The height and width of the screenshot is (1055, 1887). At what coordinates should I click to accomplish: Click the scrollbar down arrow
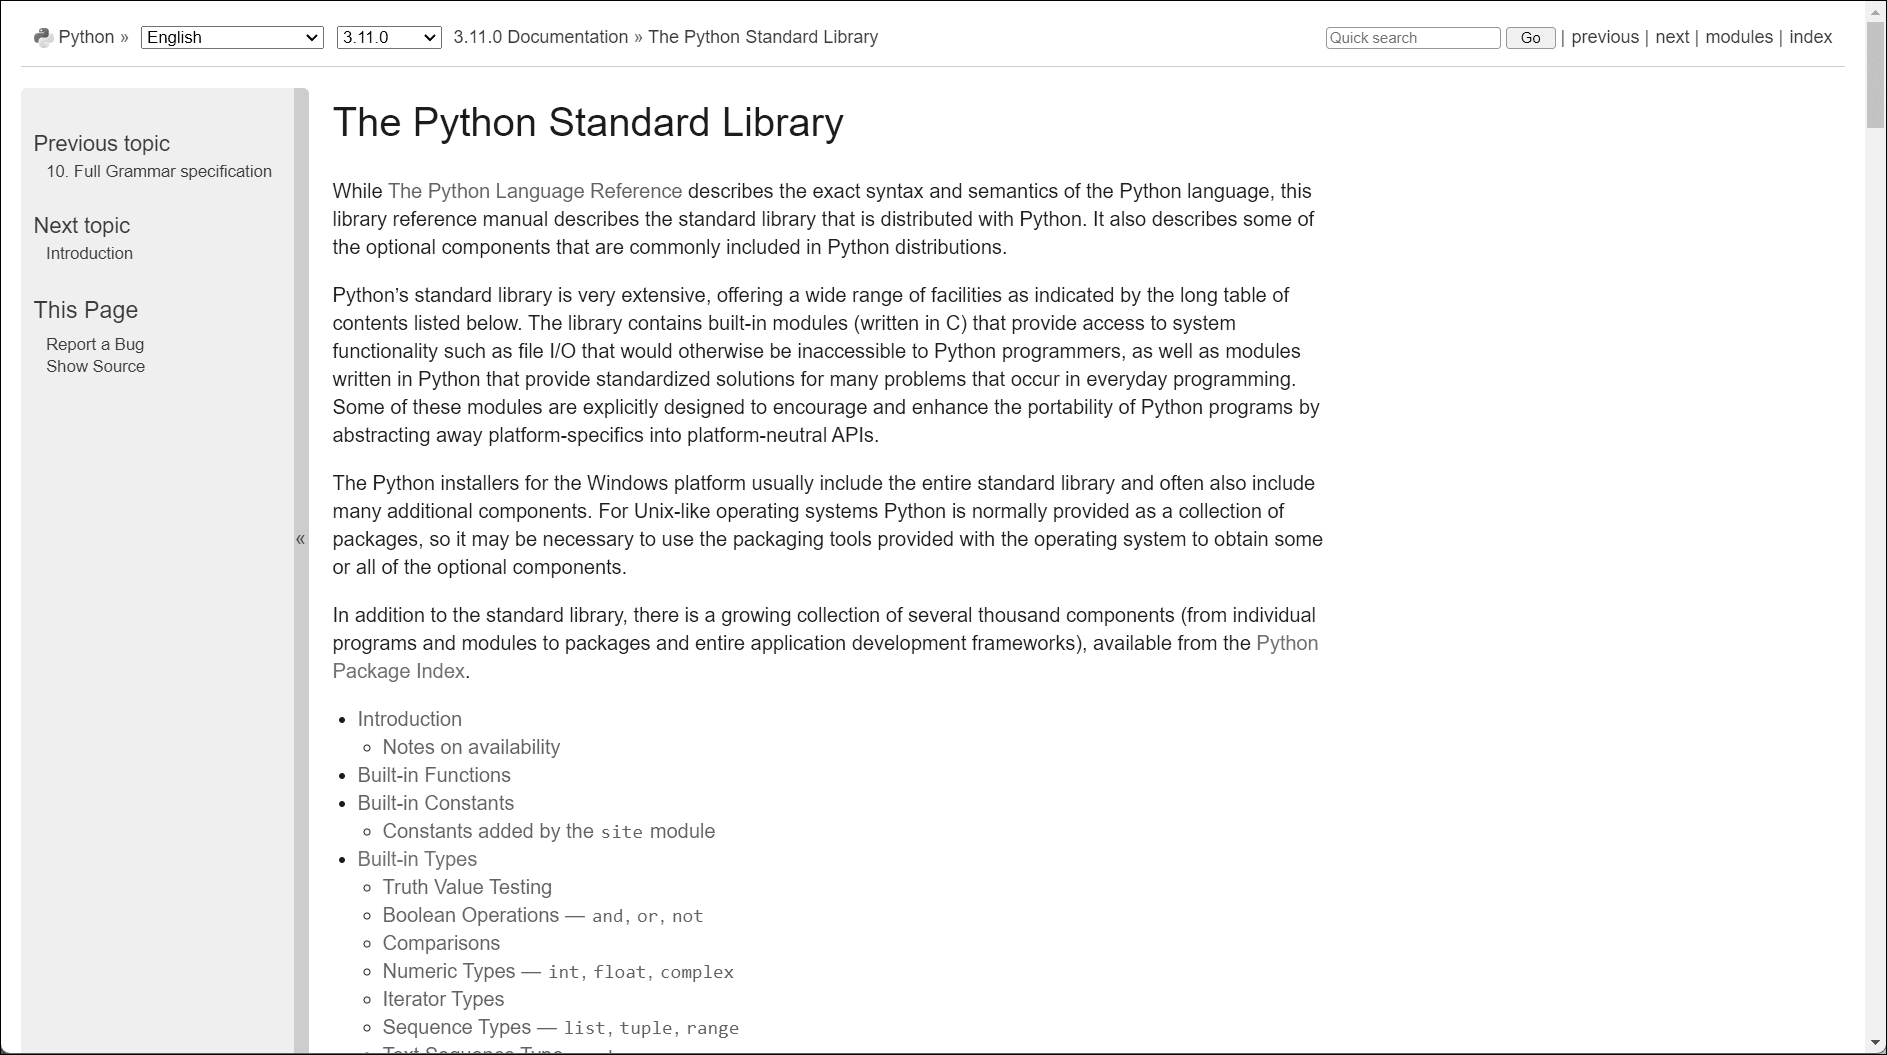1876,1040
